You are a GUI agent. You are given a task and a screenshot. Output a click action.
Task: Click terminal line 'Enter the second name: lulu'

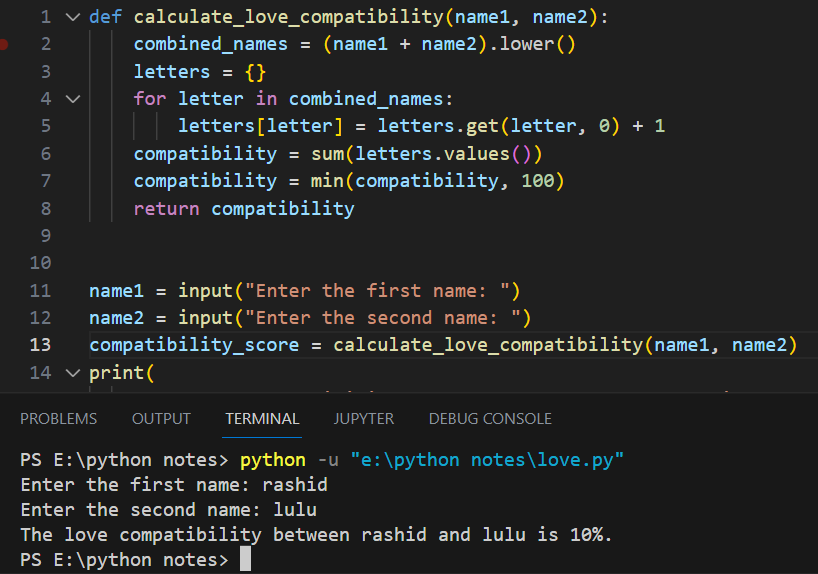(169, 510)
